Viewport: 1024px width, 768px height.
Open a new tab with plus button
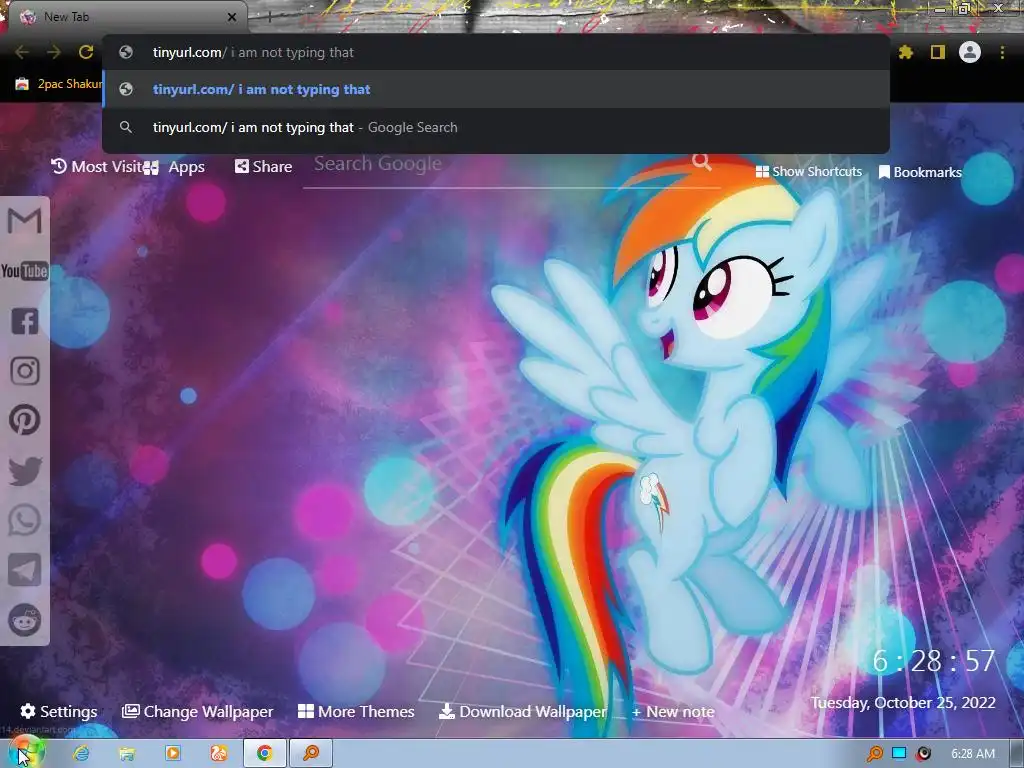[269, 17]
